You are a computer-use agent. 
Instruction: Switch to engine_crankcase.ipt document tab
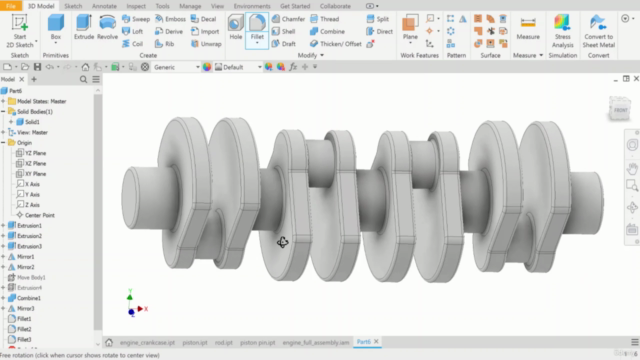(x=147, y=342)
